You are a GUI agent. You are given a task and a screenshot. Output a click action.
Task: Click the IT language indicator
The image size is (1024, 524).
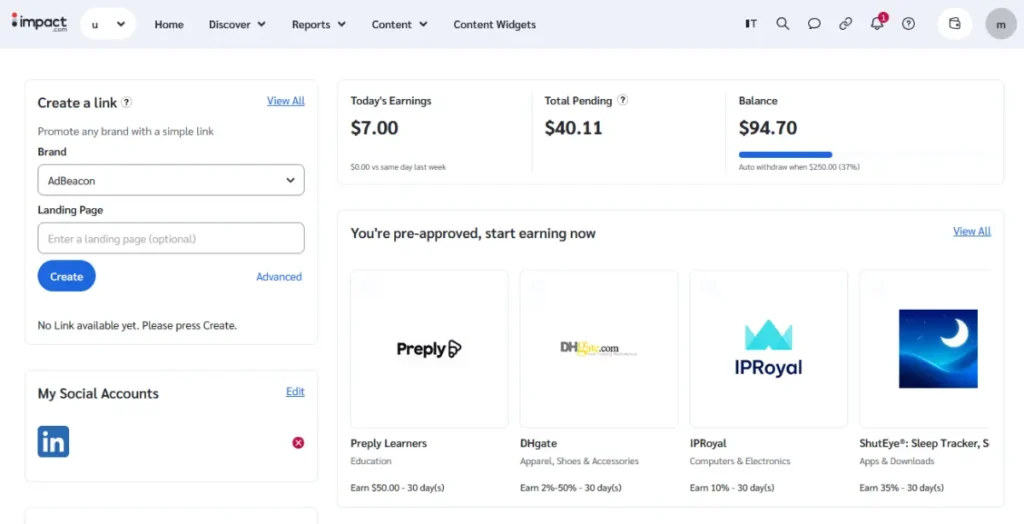click(751, 24)
